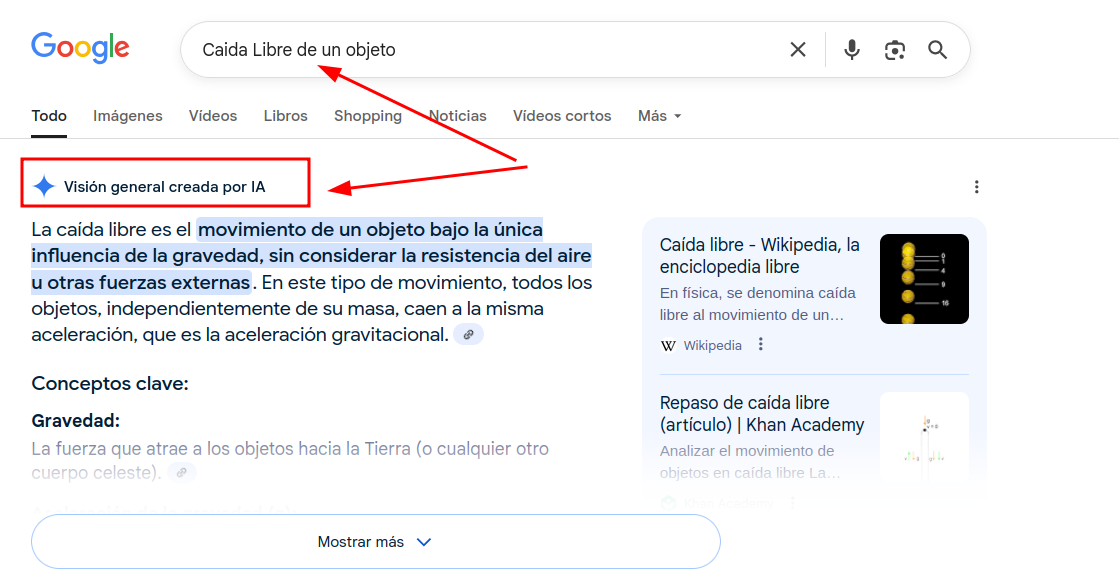Open Google Lens image search camera icon
This screenshot has width=1119, height=580.
(x=894, y=50)
